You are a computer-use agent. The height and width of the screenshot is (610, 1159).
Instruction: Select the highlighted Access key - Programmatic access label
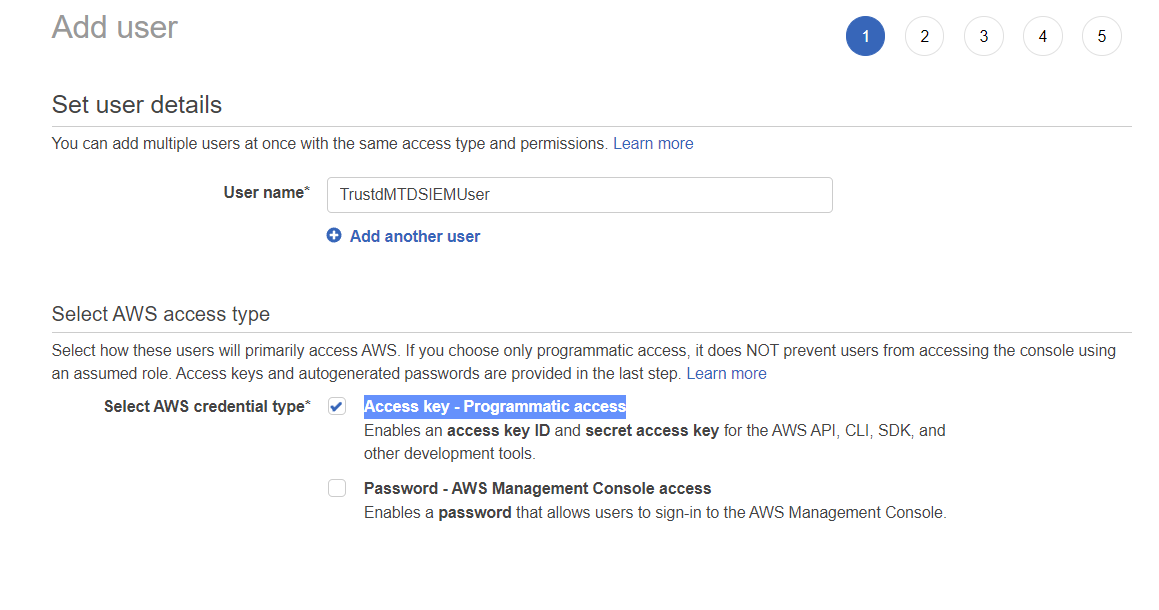pos(494,407)
